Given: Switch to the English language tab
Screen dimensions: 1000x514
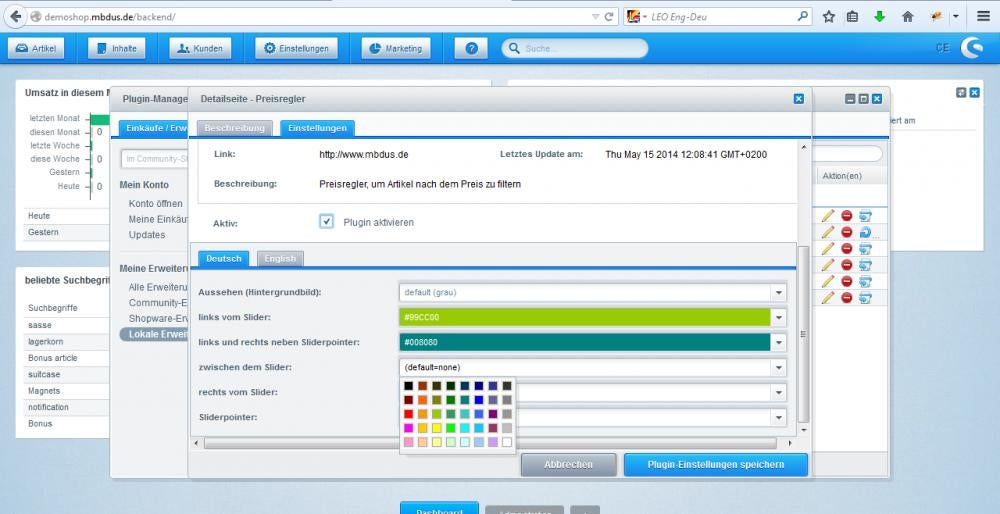Looking at the screenshot, I should point(280,258).
